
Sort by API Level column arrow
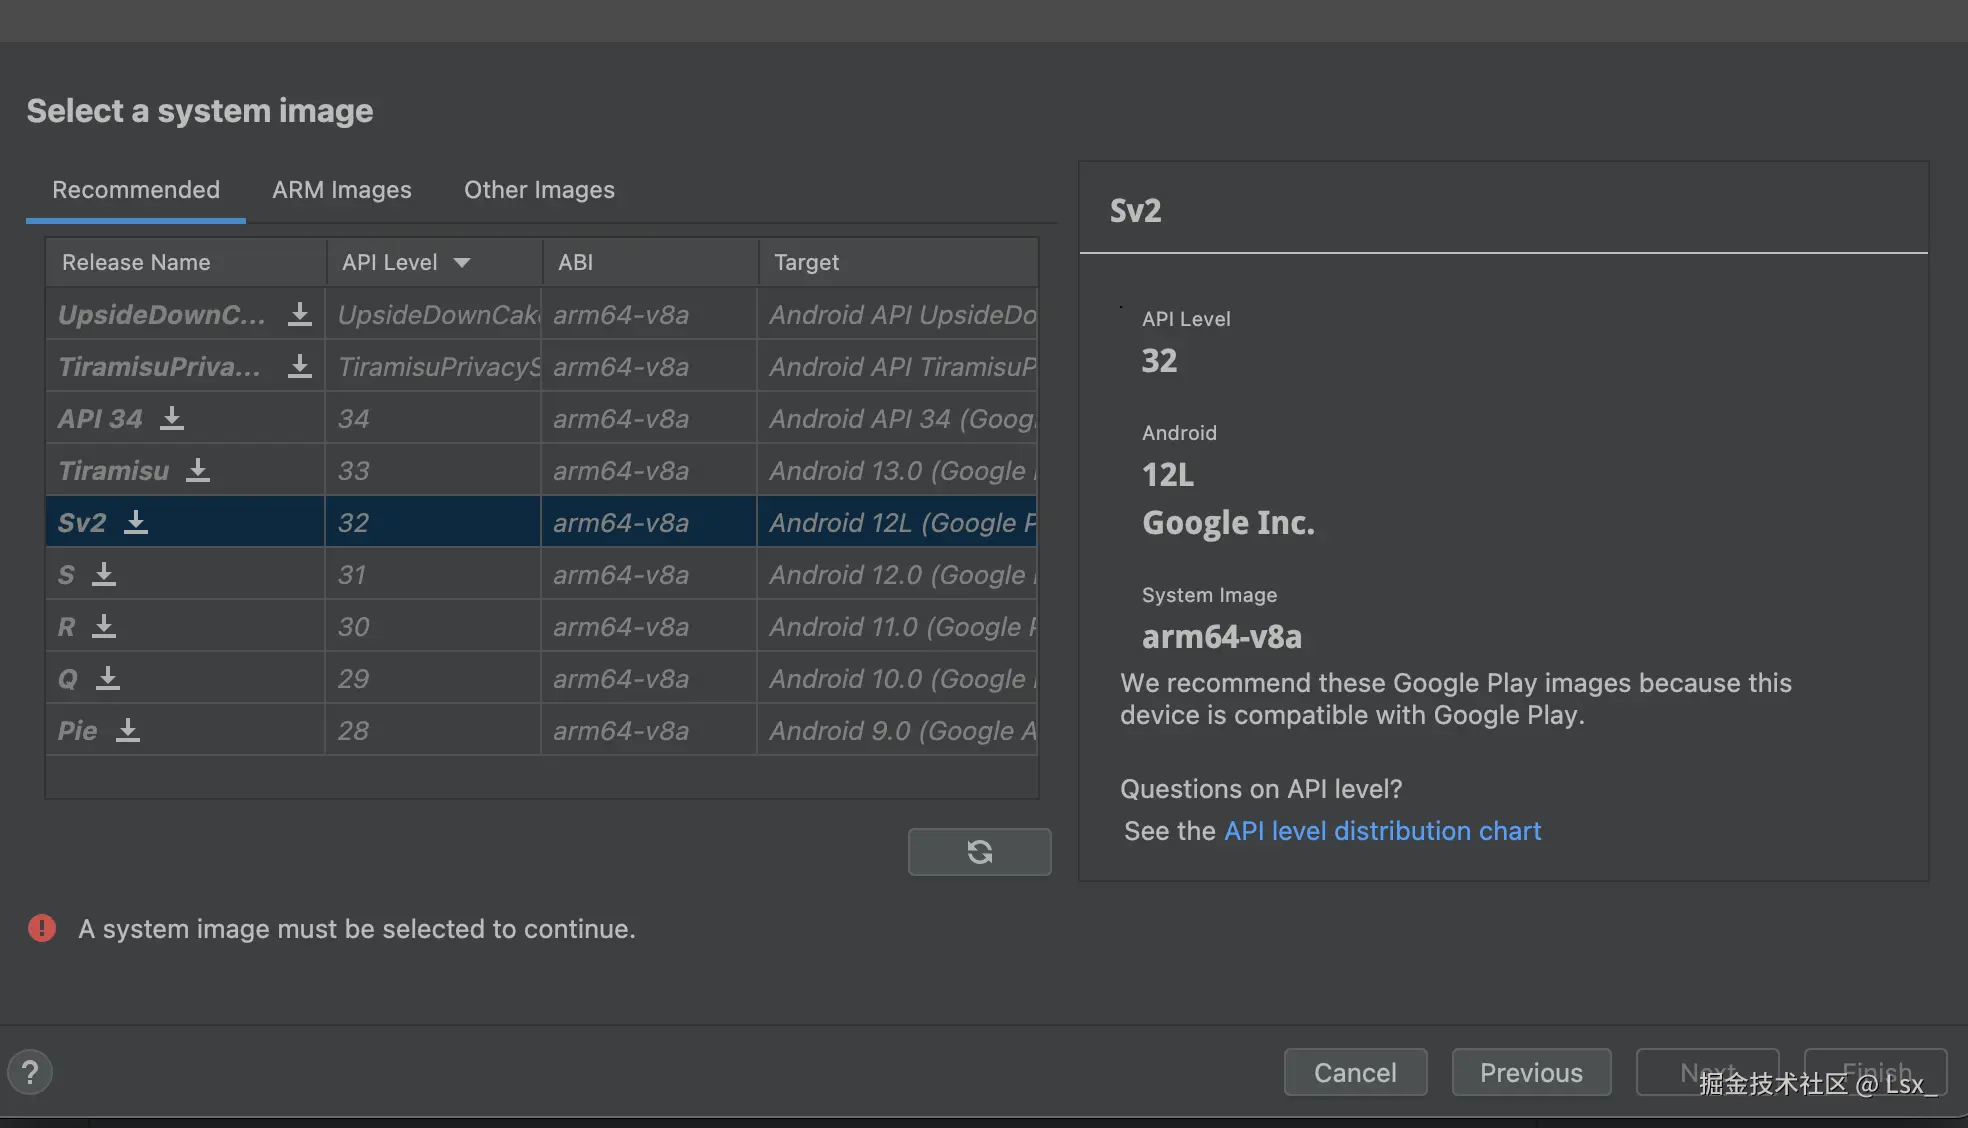[x=461, y=263]
